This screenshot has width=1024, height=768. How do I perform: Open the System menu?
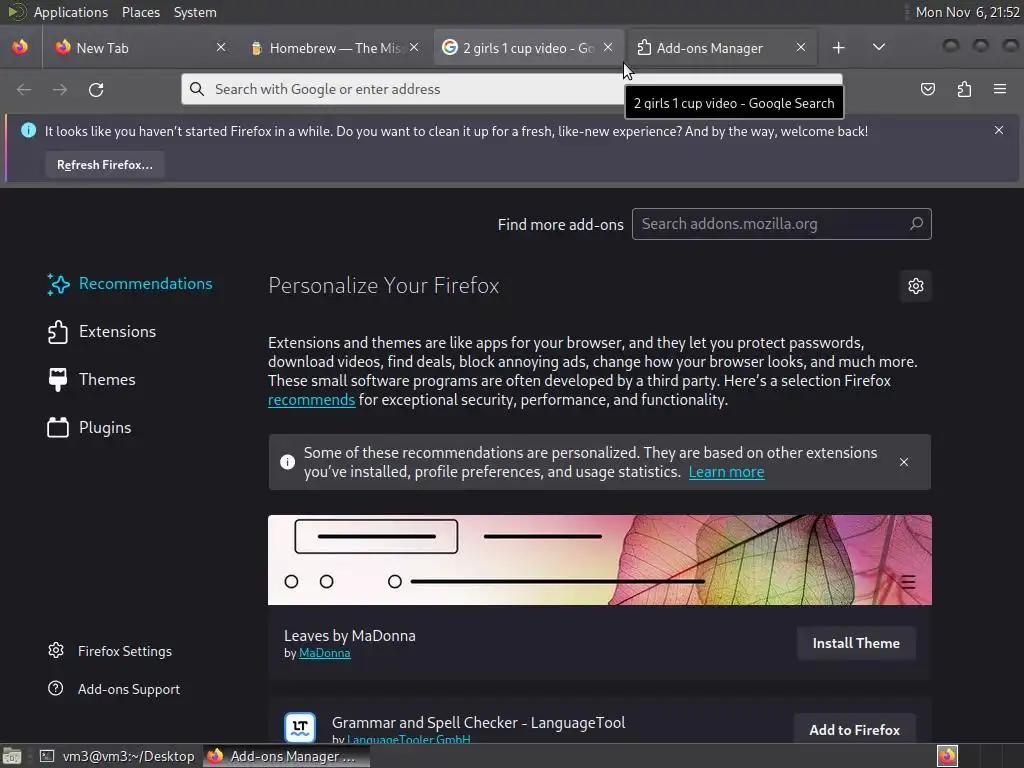pyautogui.click(x=195, y=12)
